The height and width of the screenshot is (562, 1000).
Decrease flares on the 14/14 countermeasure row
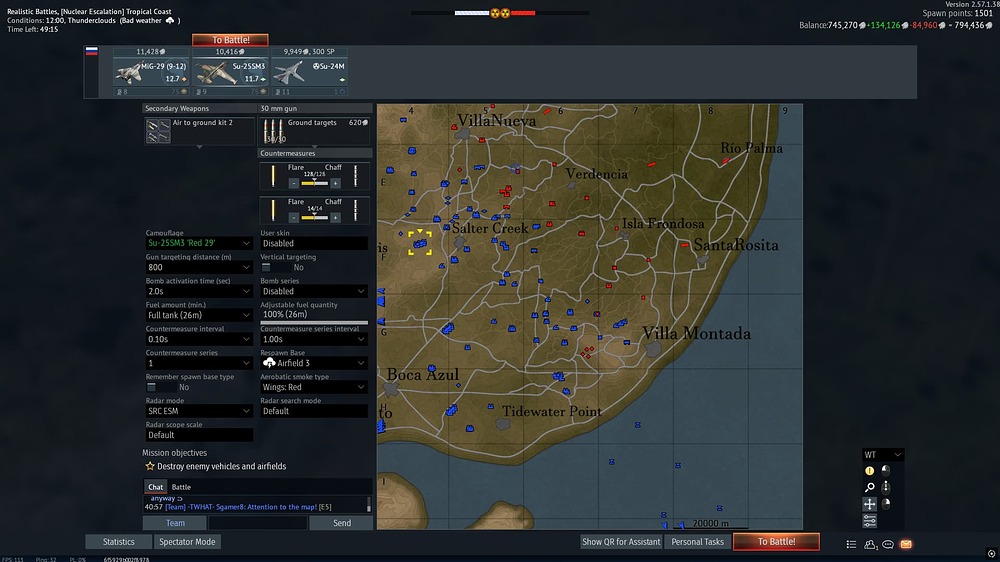click(x=293, y=218)
